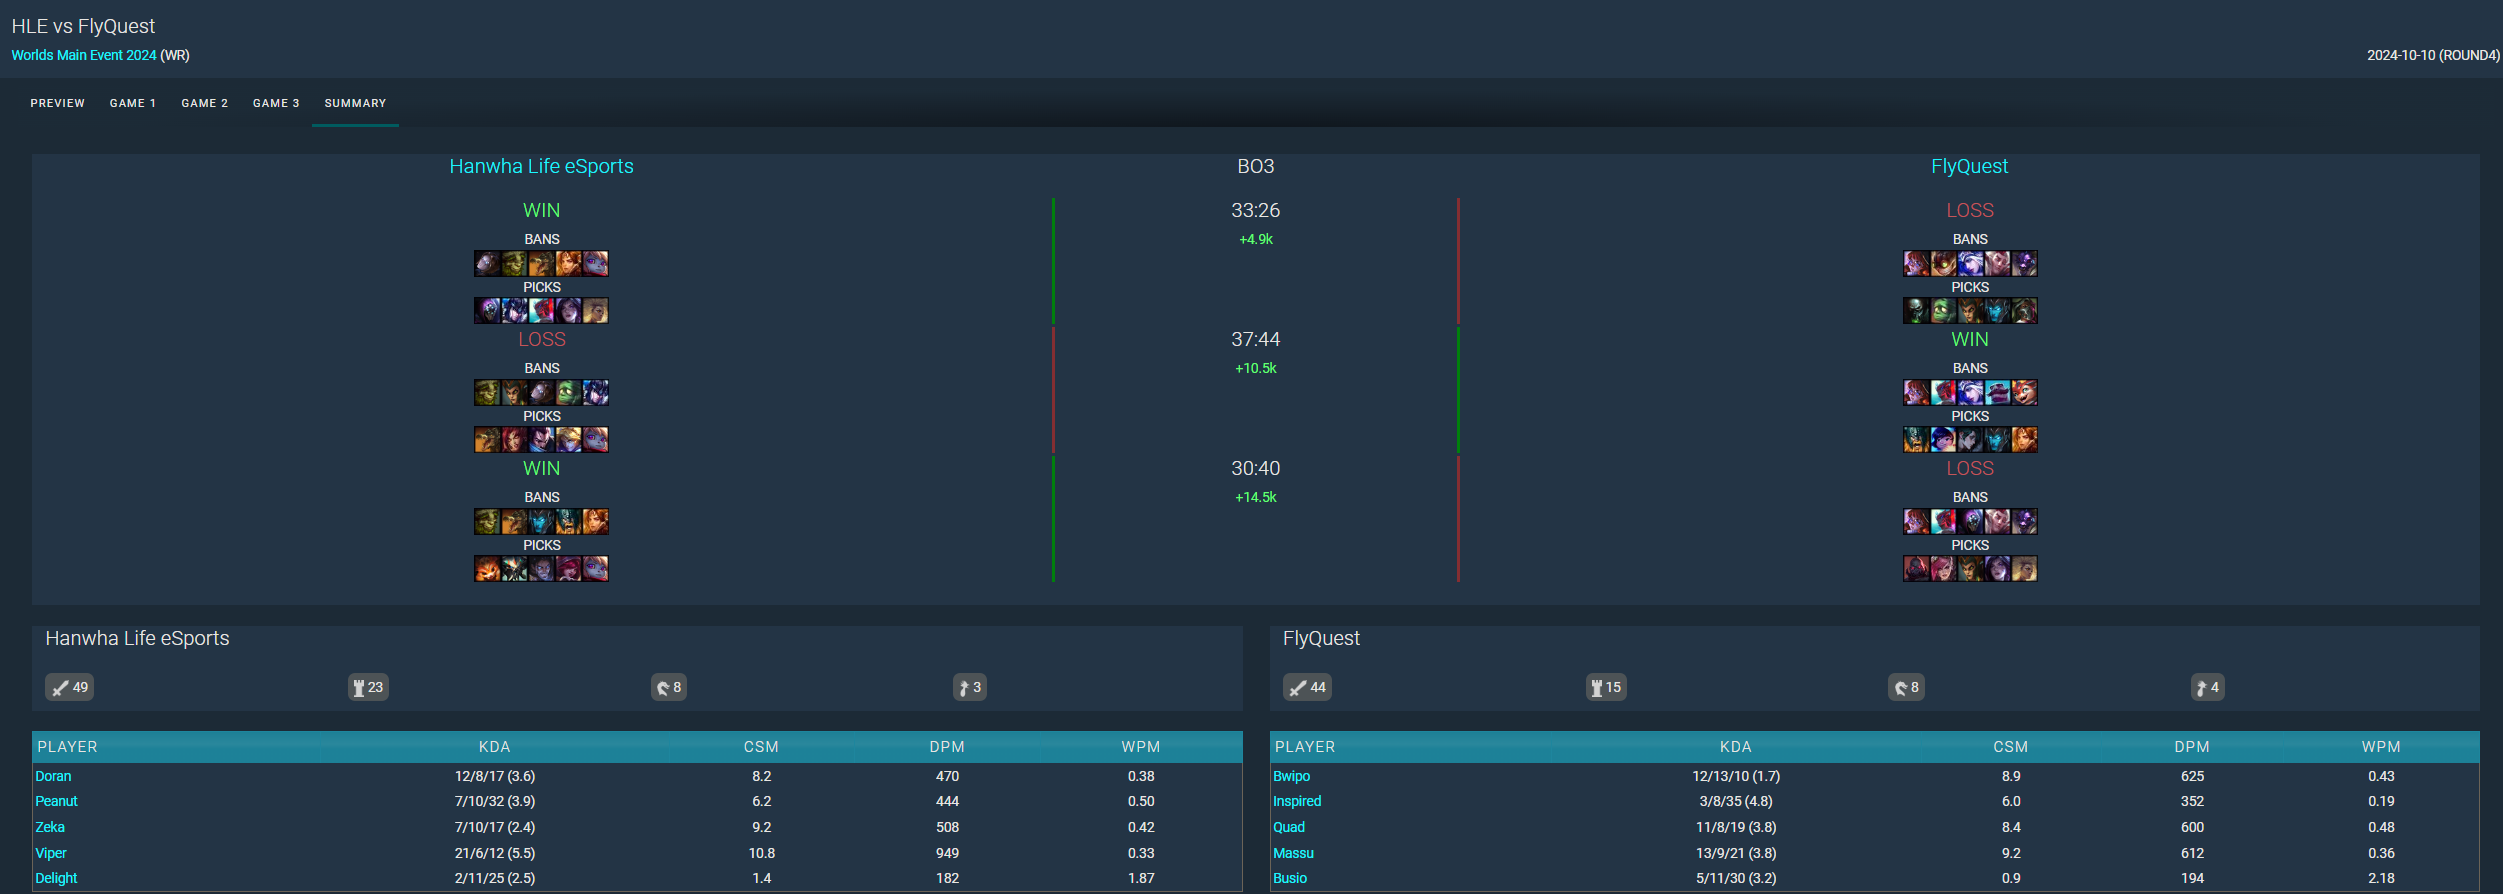The height and width of the screenshot is (894, 2503).
Task: Open player Busio's profile link
Action: tap(1290, 878)
